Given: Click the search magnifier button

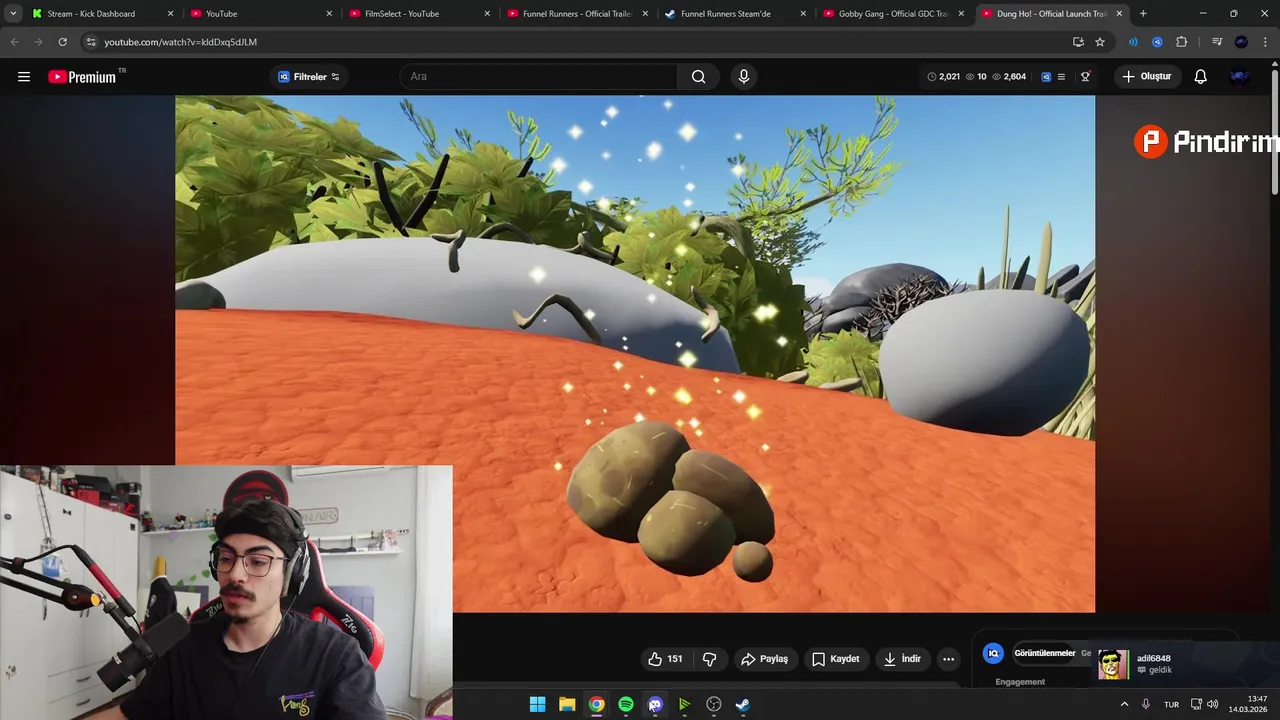Looking at the screenshot, I should (698, 77).
